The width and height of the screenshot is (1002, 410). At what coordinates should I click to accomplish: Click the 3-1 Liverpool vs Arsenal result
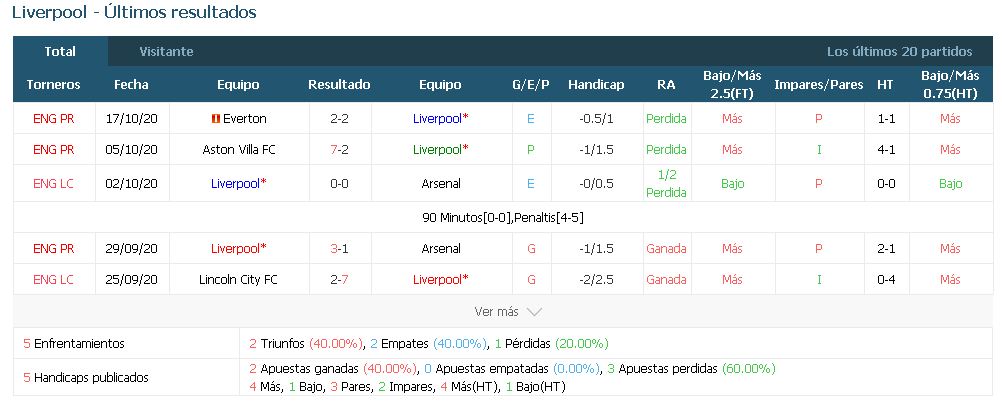339,248
